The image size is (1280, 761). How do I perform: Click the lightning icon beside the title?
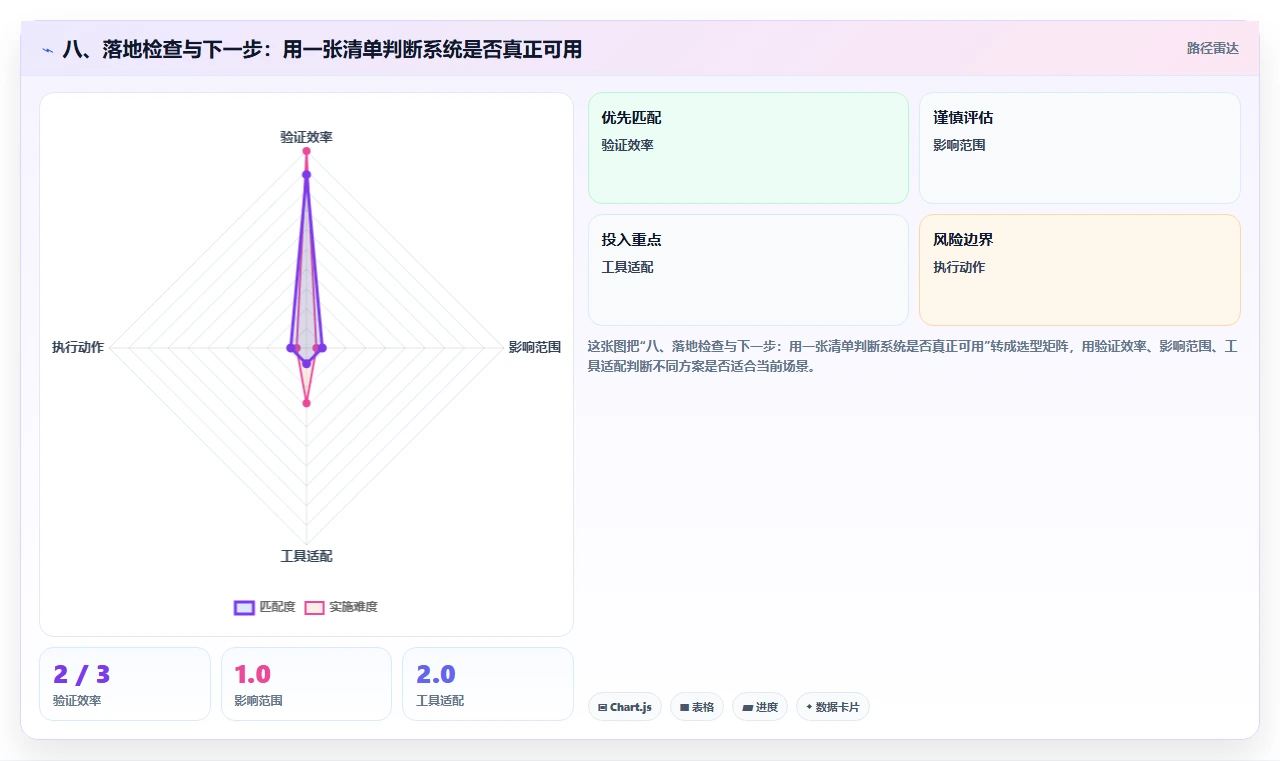point(47,49)
